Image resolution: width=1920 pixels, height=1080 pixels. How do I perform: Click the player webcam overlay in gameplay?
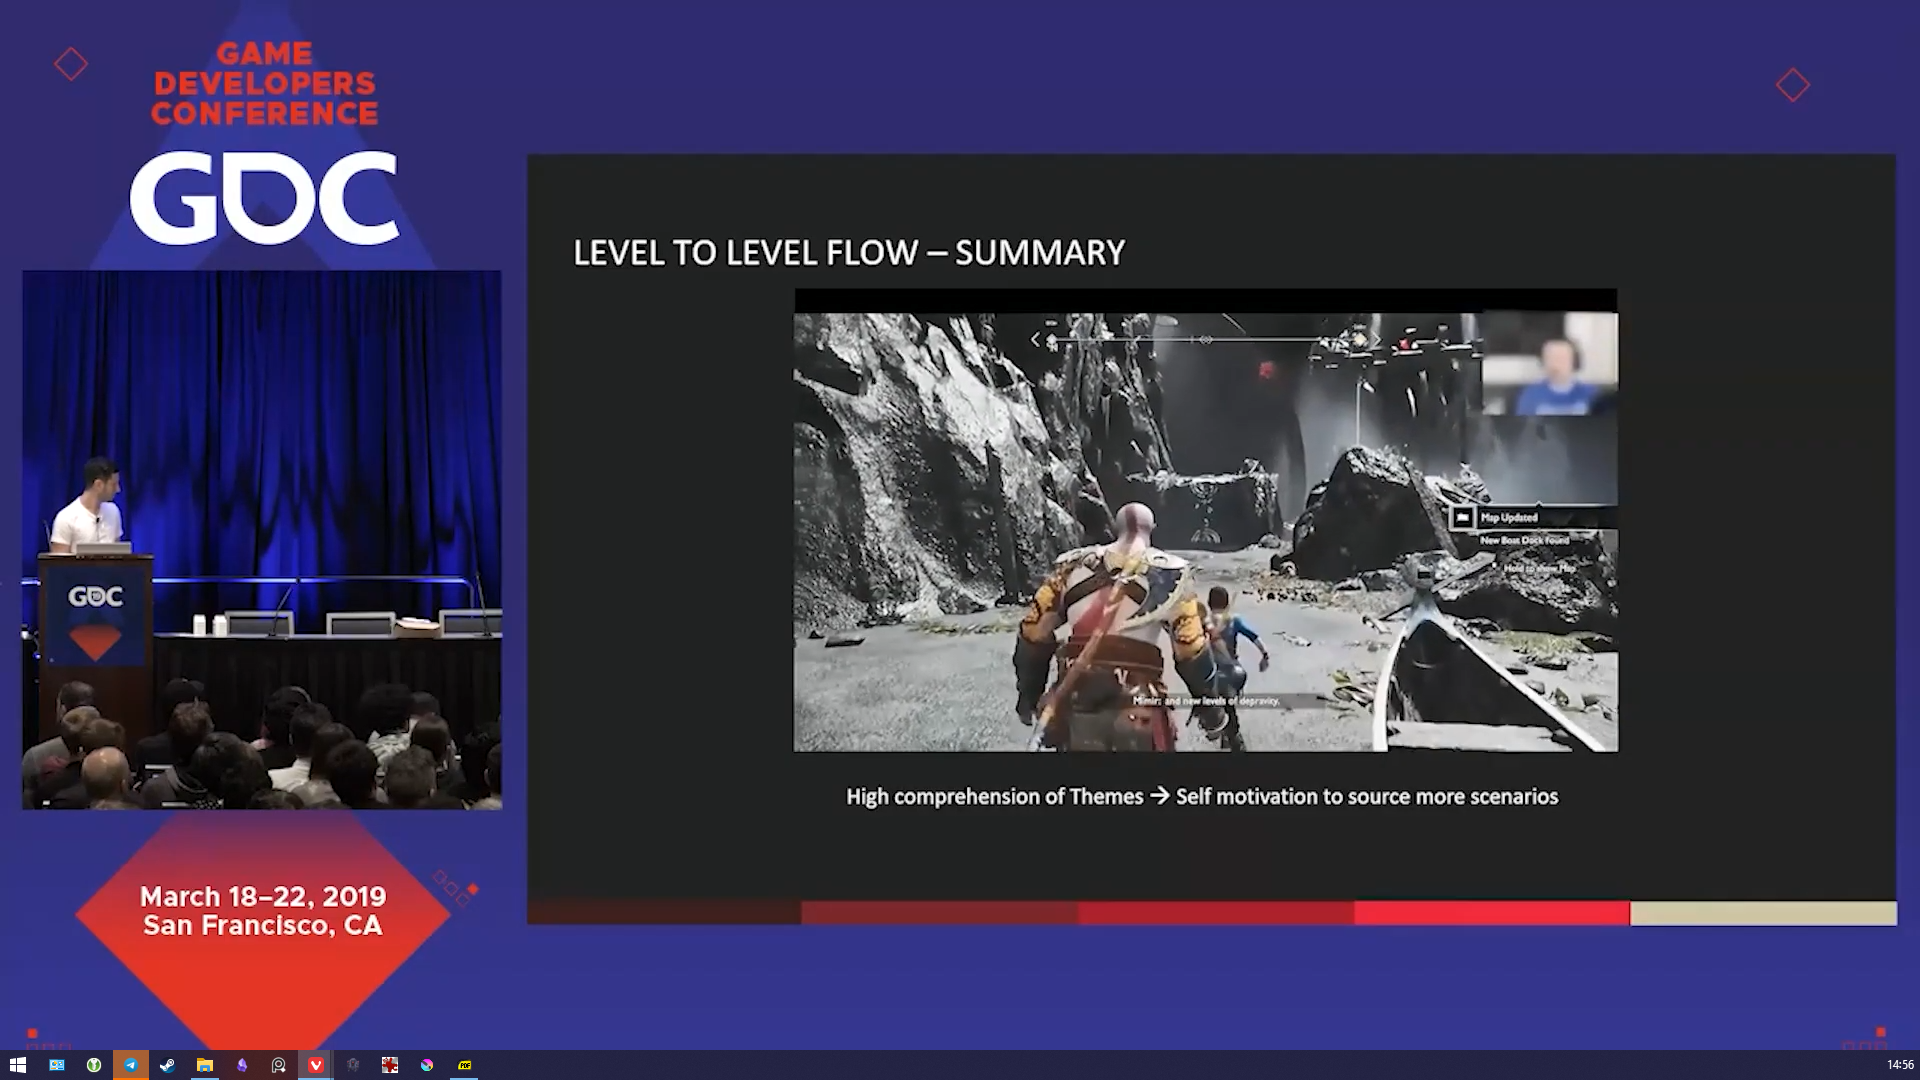tap(1550, 364)
